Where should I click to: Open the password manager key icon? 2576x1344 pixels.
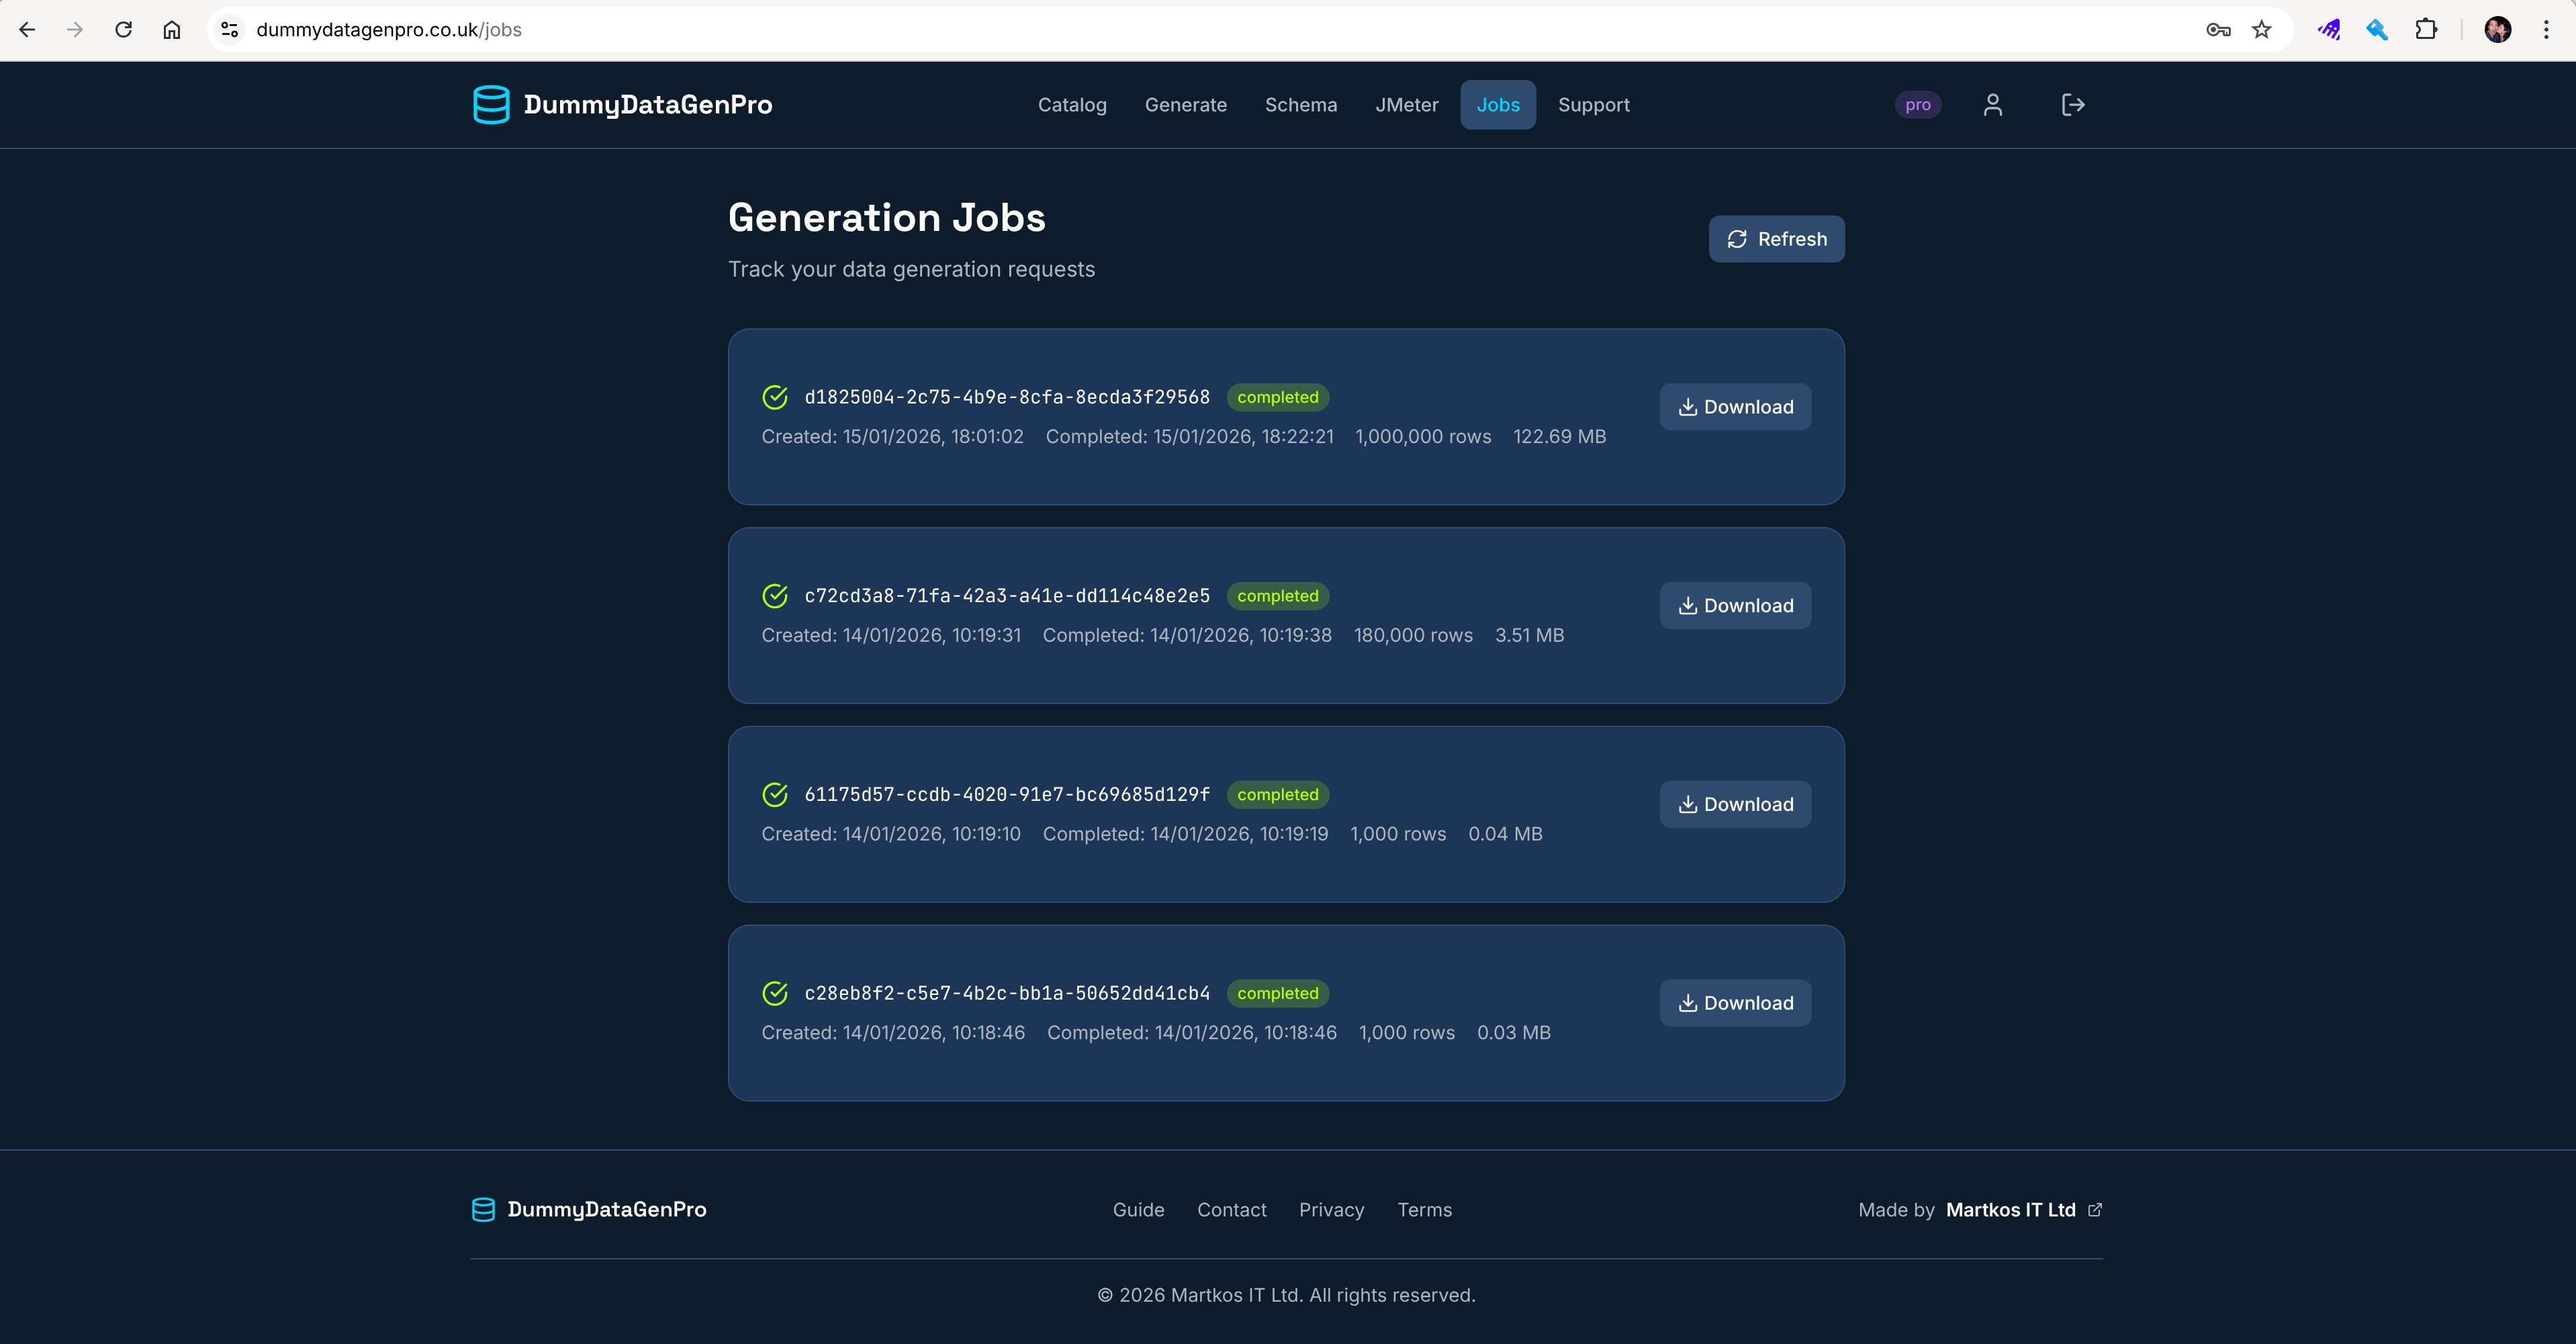click(x=2218, y=29)
